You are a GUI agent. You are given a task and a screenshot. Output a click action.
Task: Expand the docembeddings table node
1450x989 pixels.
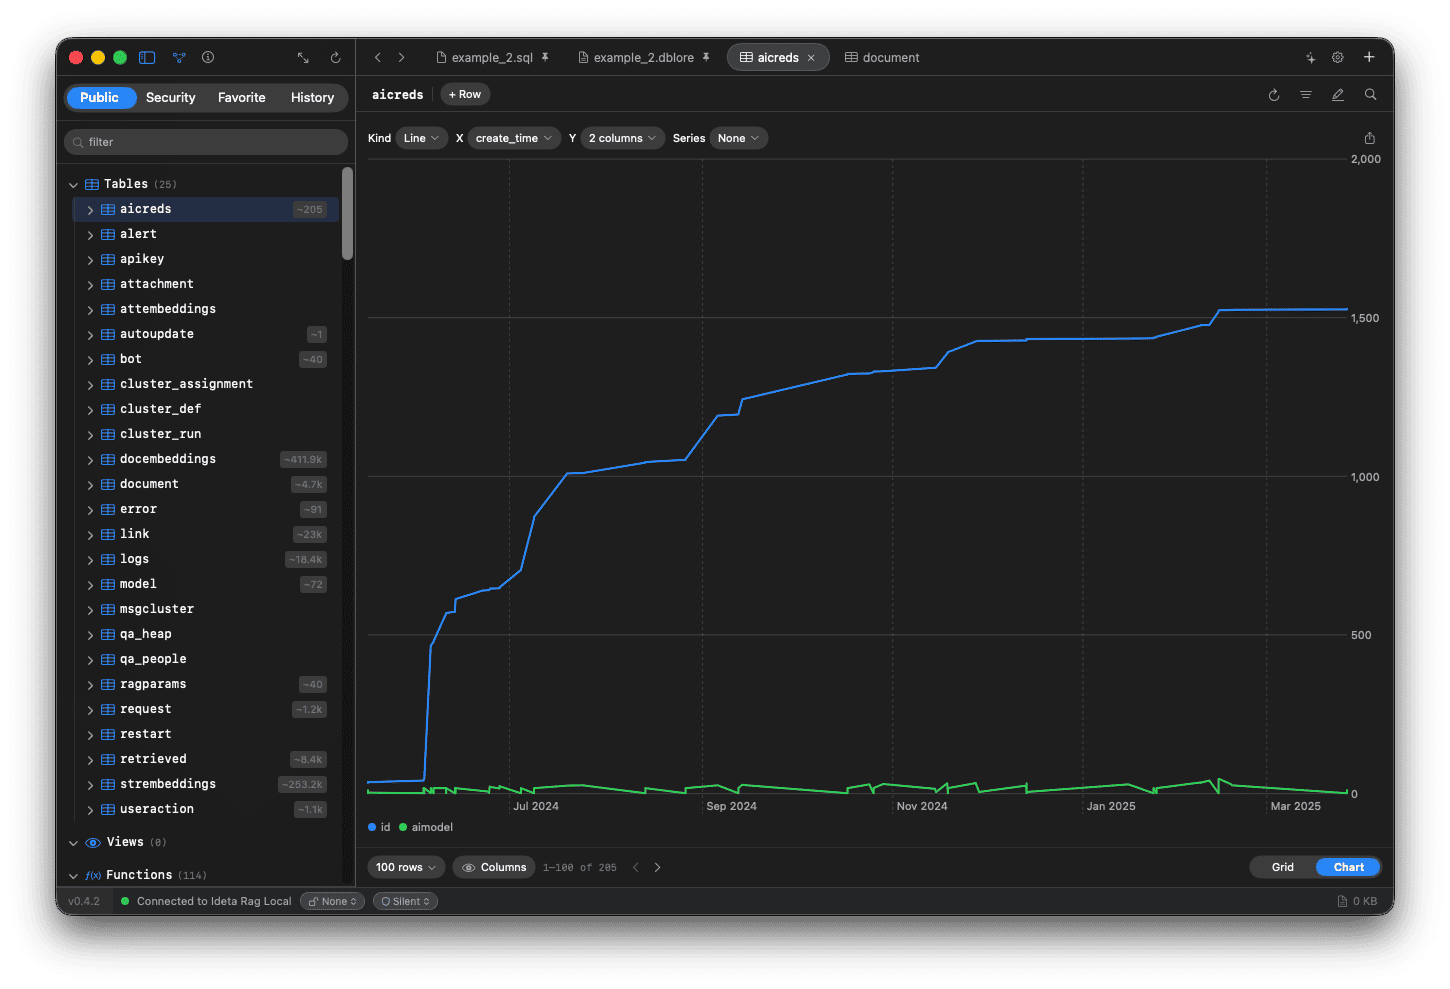coord(90,460)
